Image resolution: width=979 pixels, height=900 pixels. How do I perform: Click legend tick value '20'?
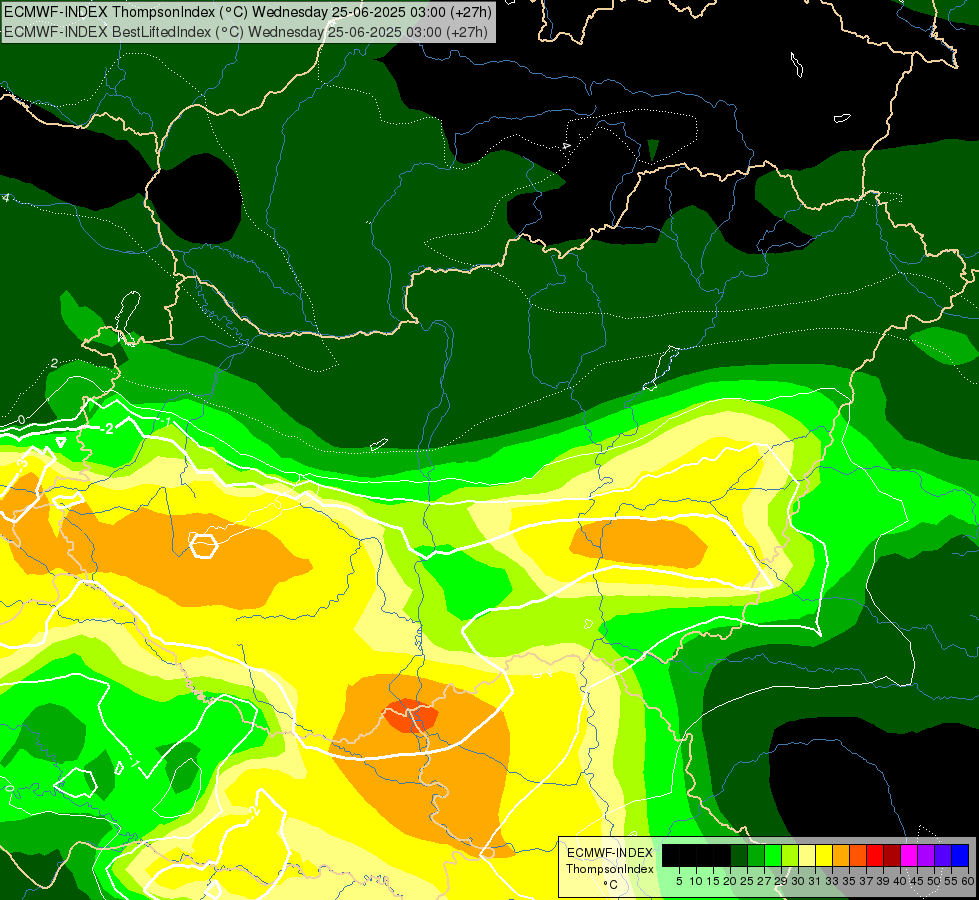[x=730, y=881]
